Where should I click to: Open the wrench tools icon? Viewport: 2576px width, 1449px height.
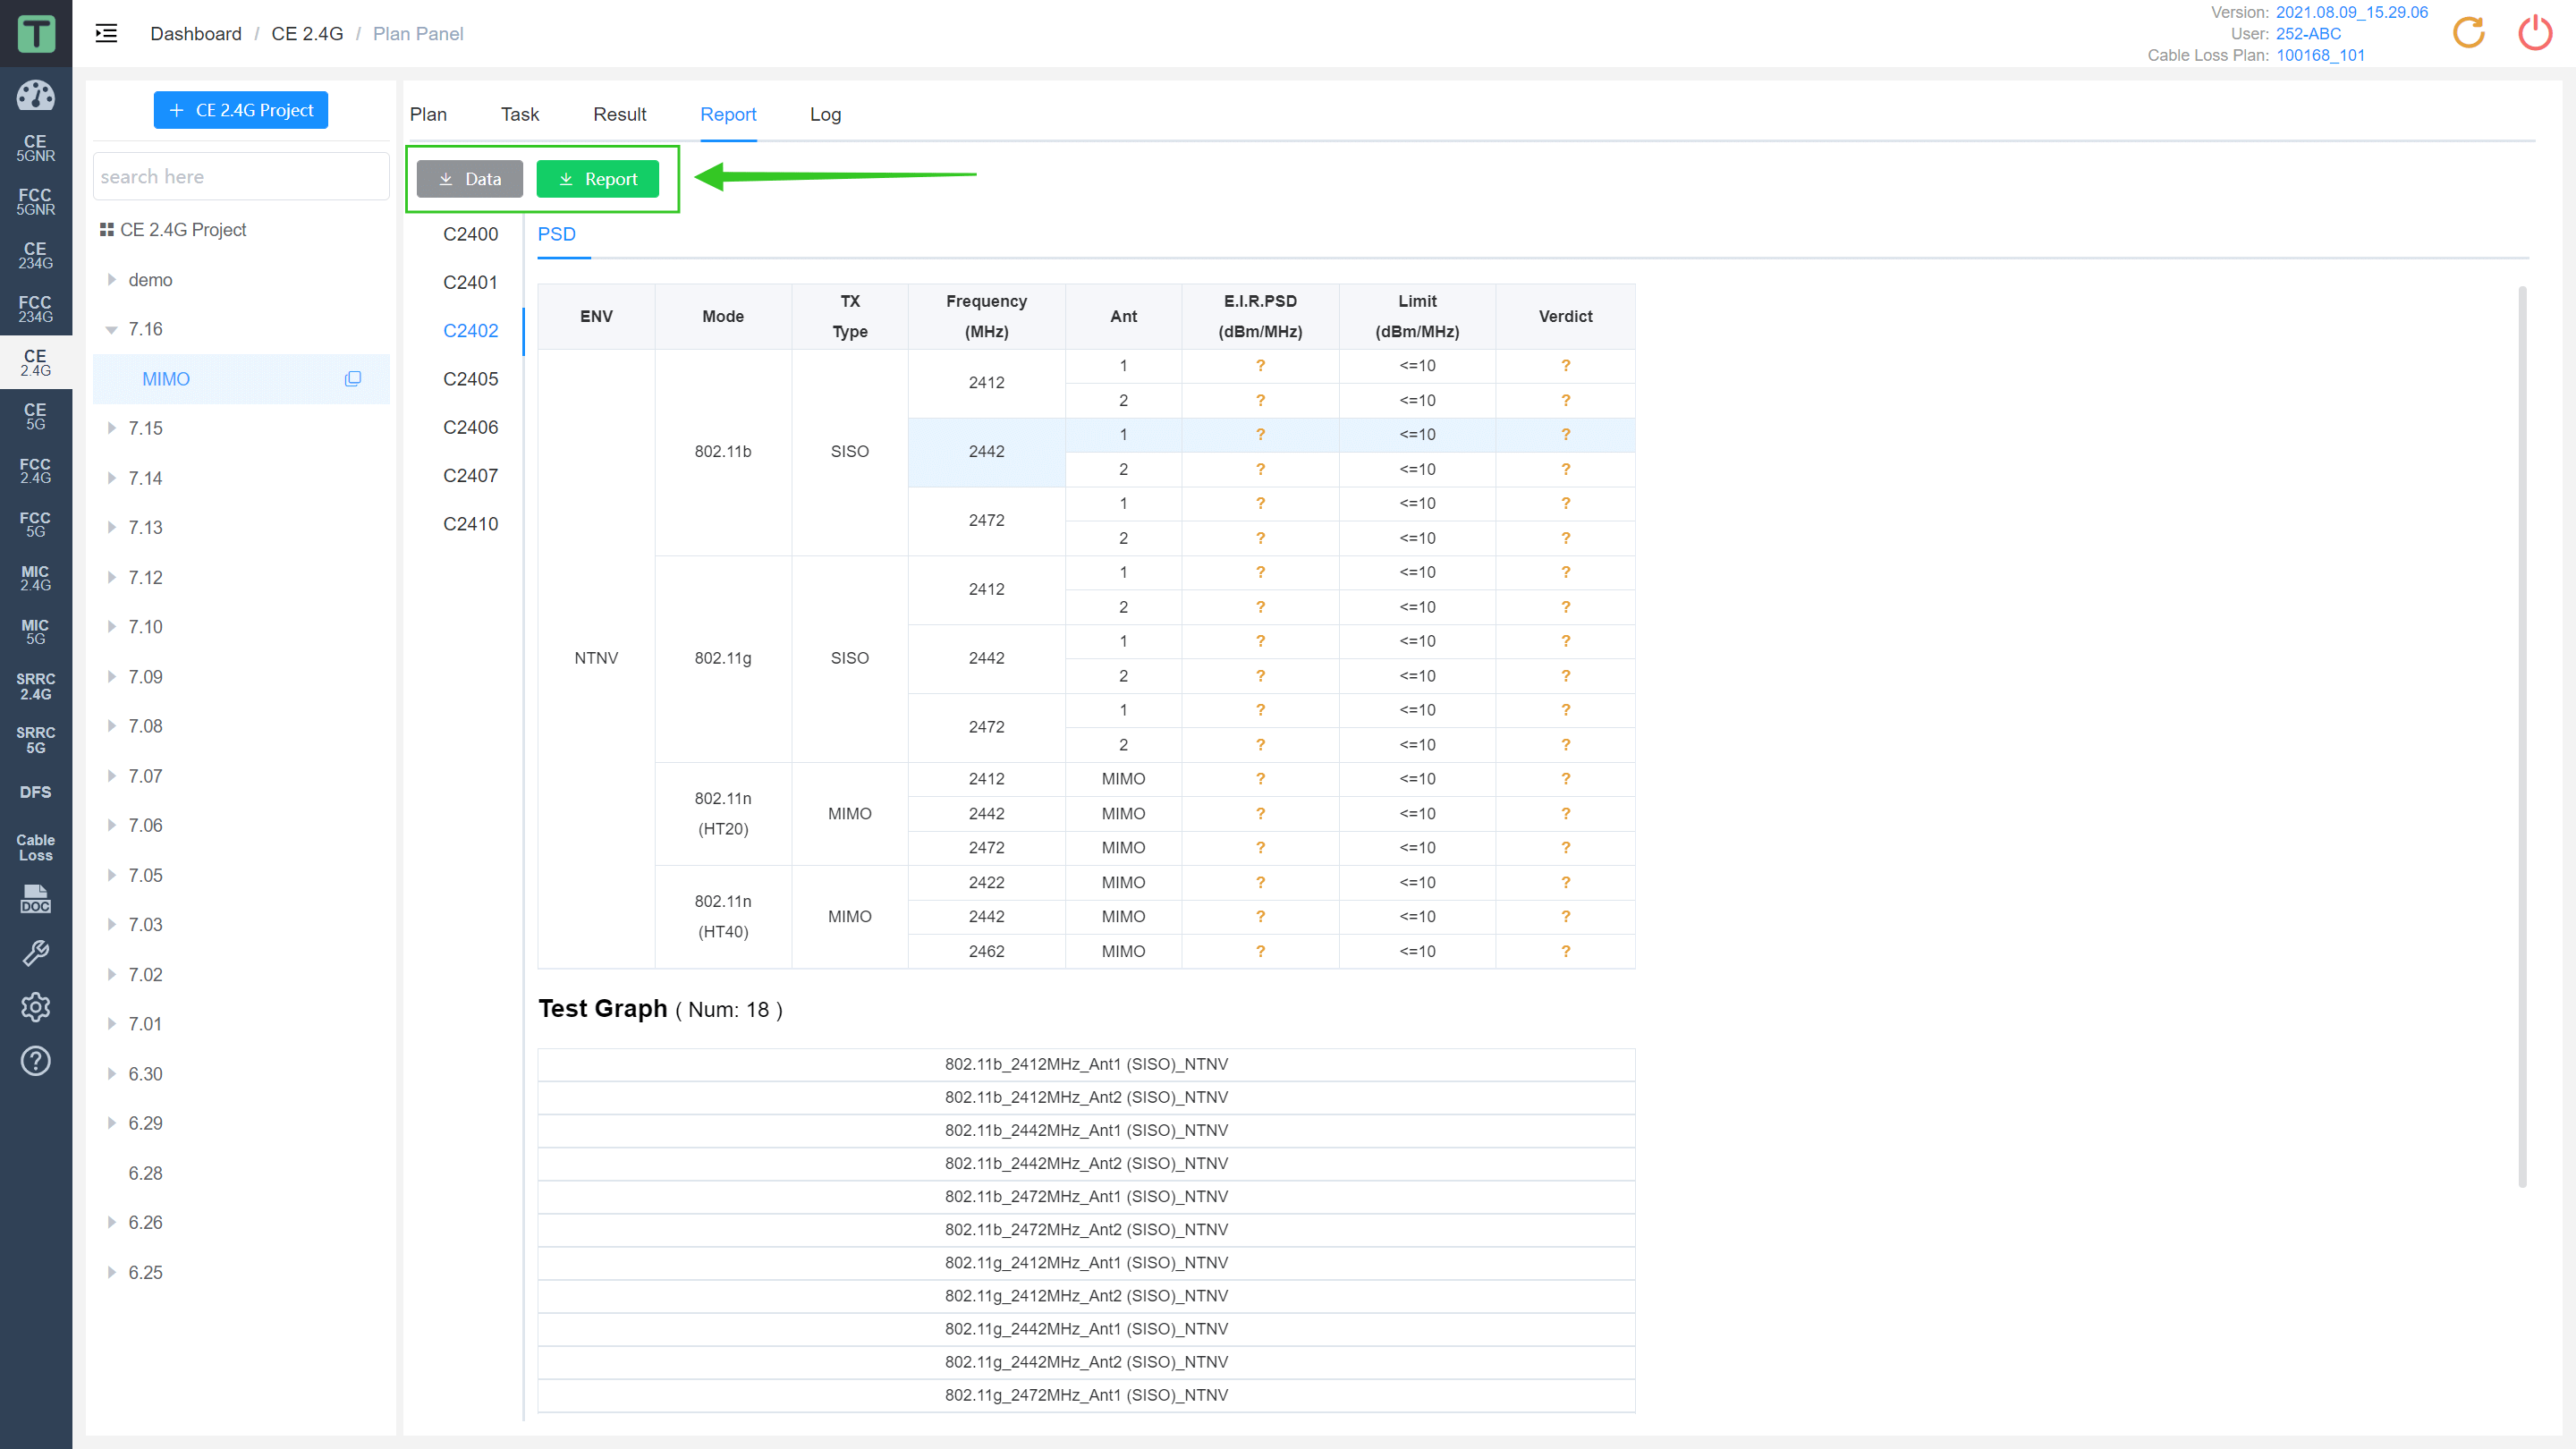36,953
